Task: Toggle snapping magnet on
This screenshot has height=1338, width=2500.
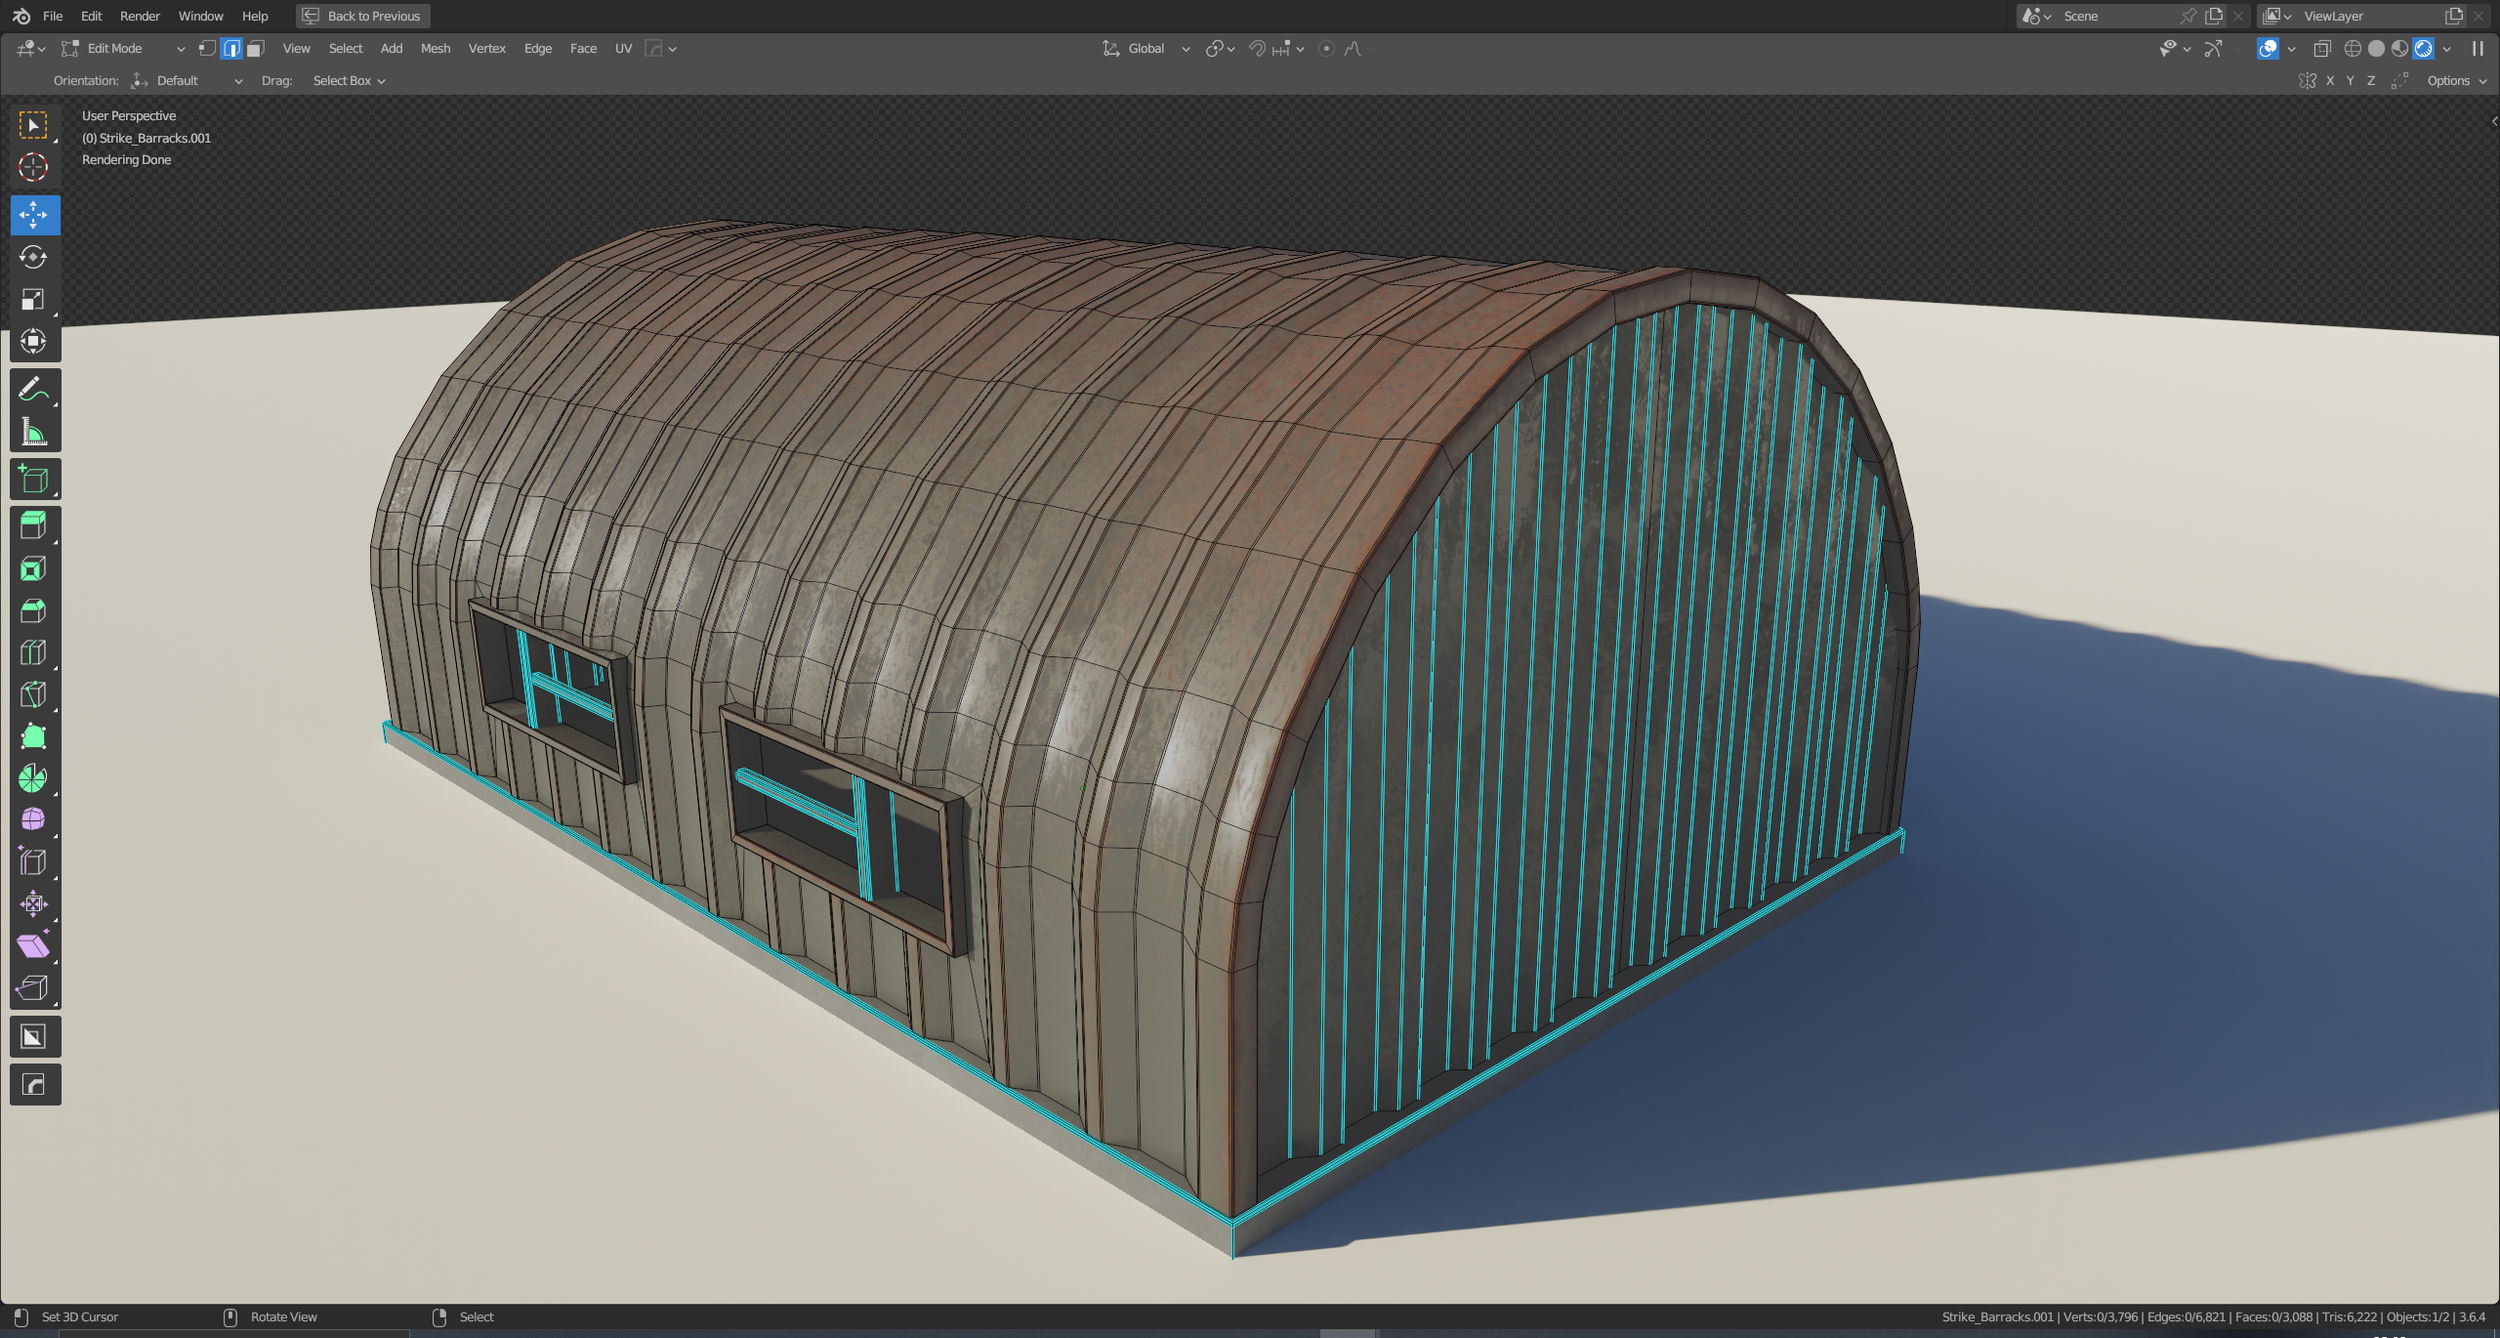Action: (x=1257, y=49)
